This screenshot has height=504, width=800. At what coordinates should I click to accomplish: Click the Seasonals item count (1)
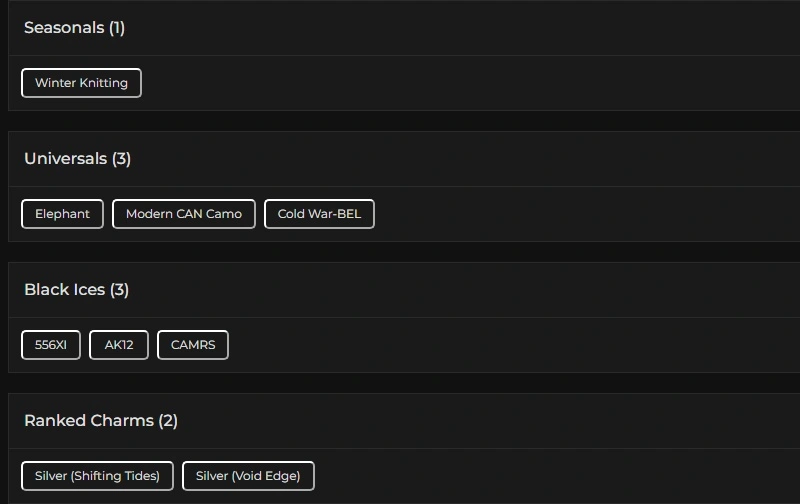pos(117,28)
